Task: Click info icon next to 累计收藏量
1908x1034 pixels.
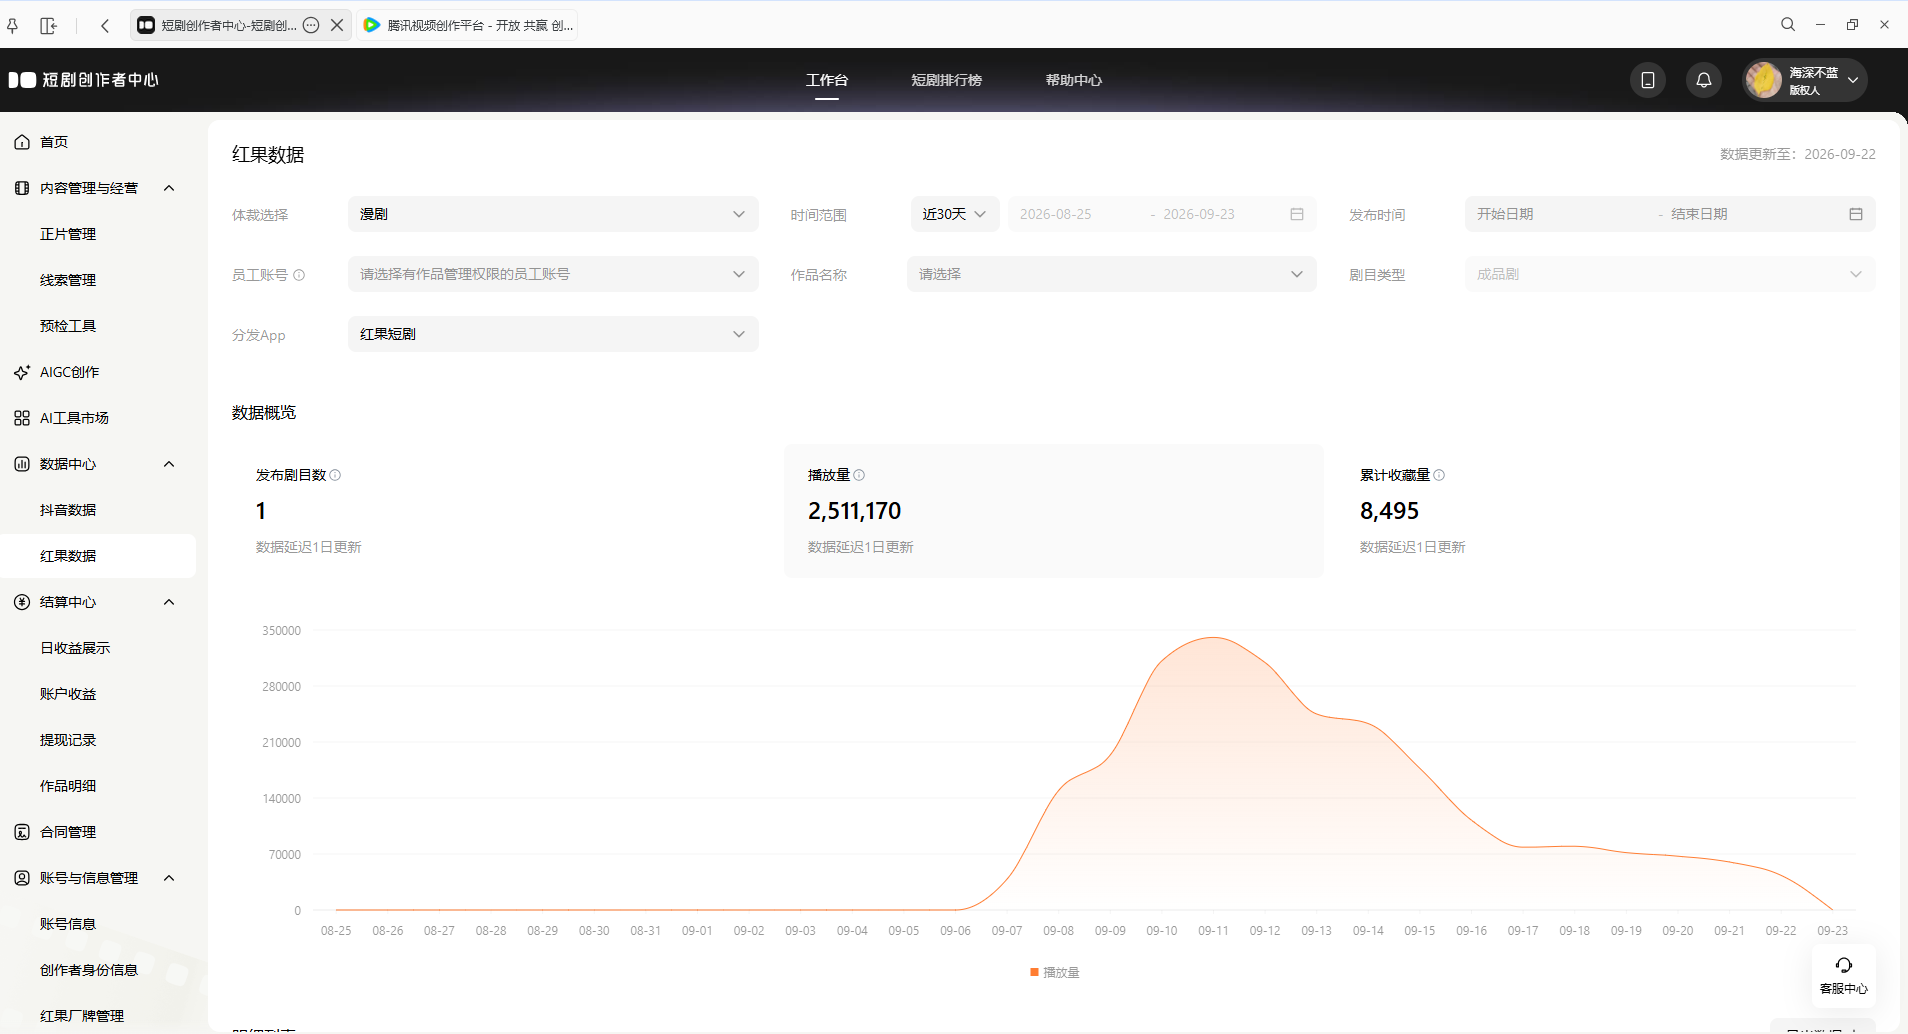Action: point(1439,475)
